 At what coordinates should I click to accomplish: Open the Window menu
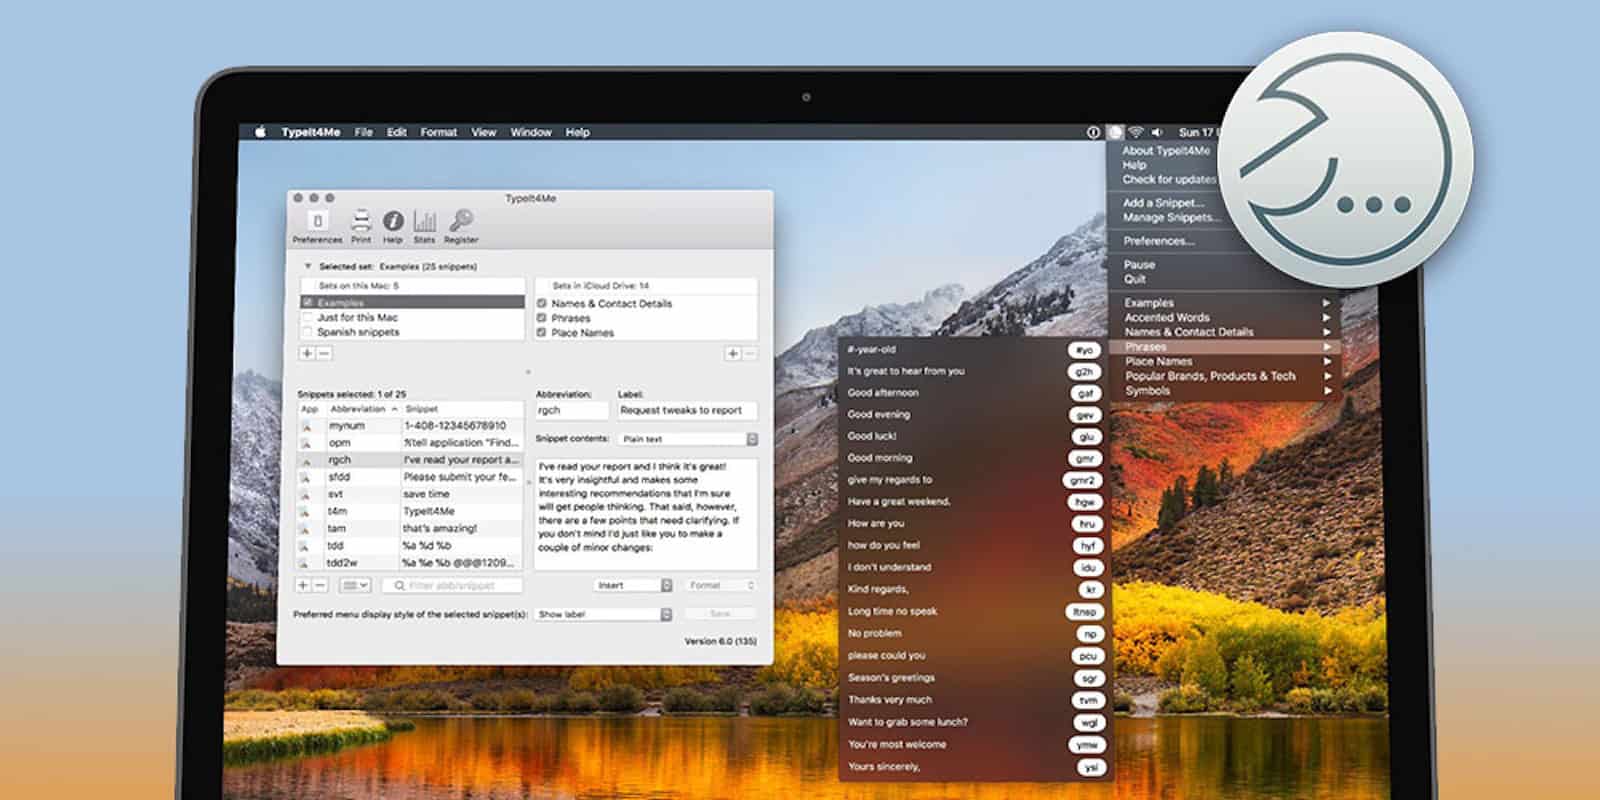[531, 132]
